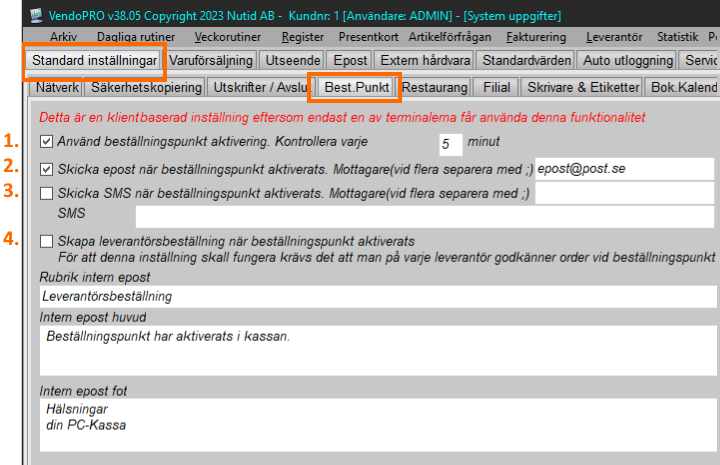Switch to the Varuförsäljning tab
Viewport: 720px width, 465px height.
click(211, 61)
